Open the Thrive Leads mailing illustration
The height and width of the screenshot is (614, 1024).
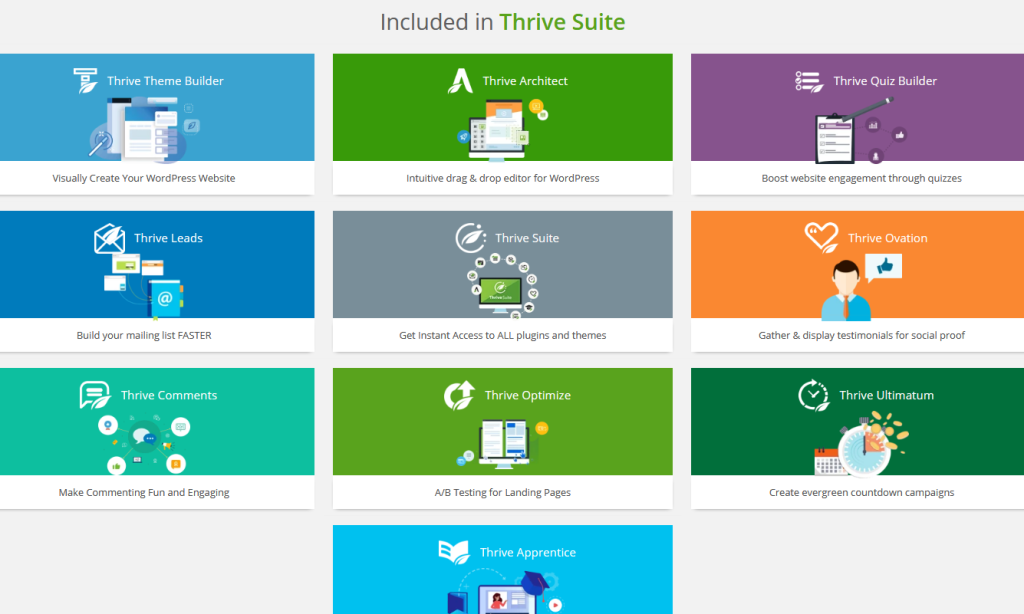(x=144, y=286)
